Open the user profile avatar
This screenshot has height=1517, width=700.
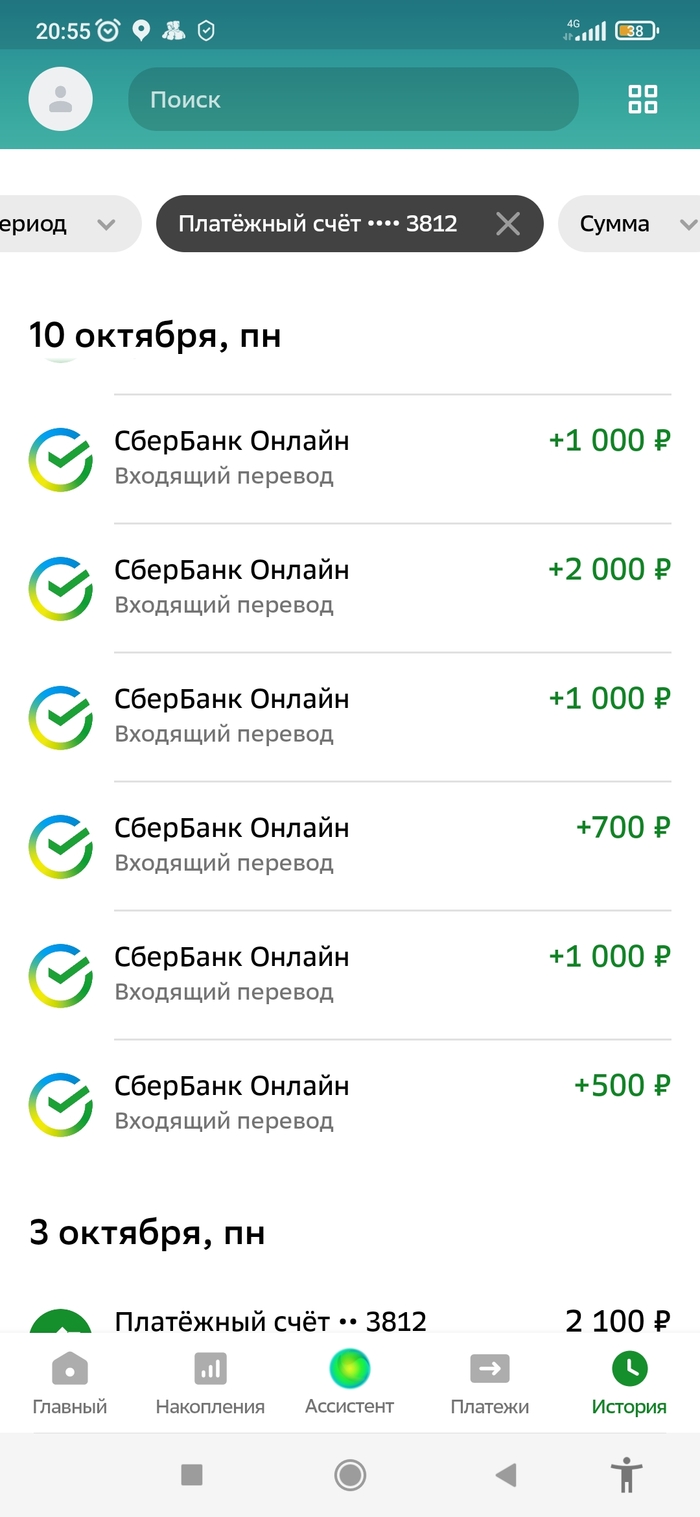61,99
